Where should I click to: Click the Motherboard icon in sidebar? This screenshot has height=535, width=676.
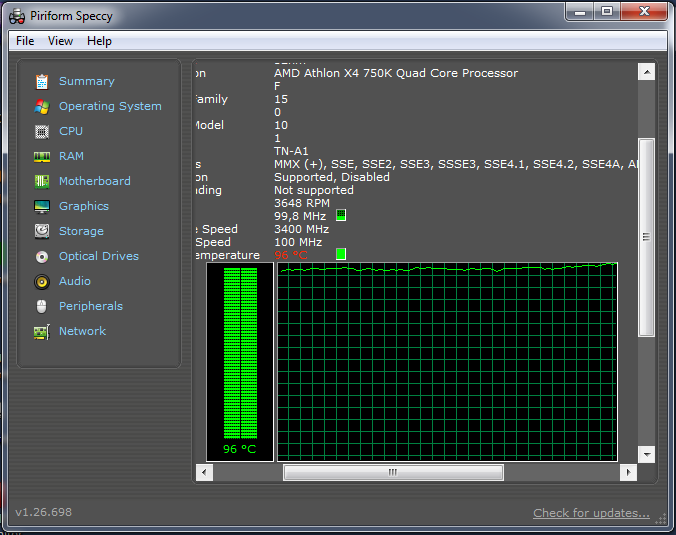click(x=41, y=181)
